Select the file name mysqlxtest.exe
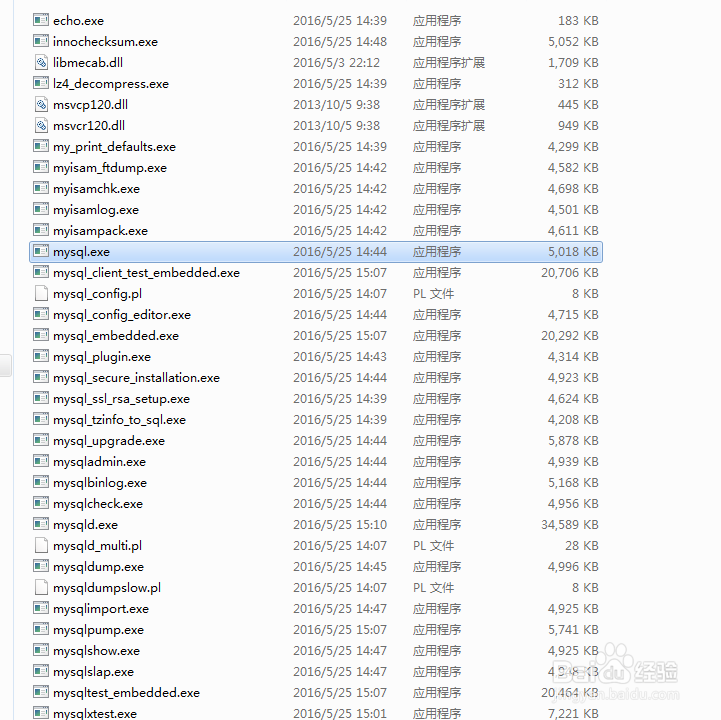This screenshot has width=721, height=720. click(x=95, y=714)
